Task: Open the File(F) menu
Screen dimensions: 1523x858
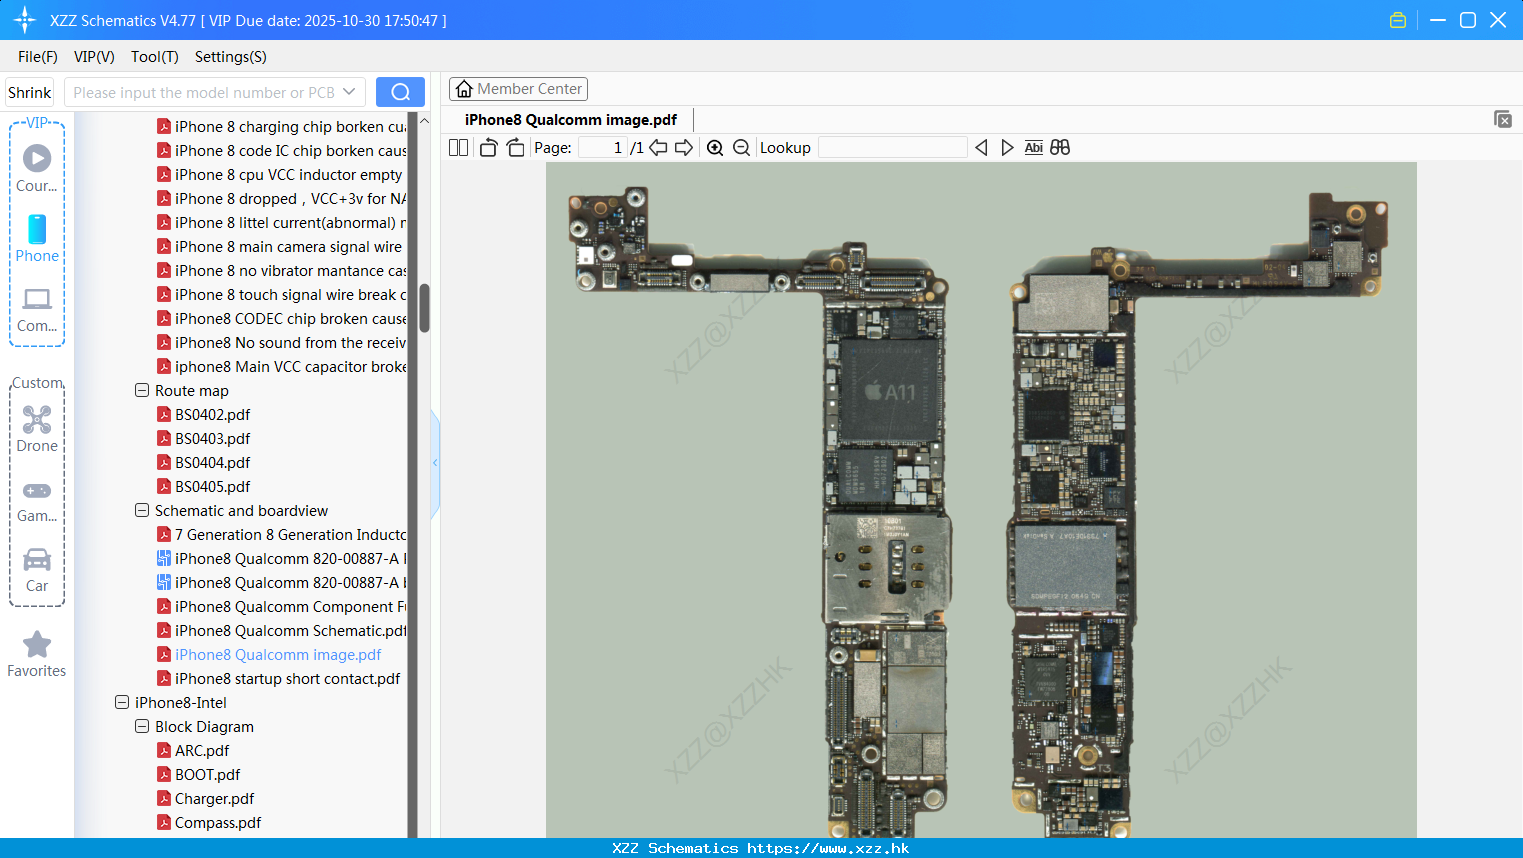Action: 38,57
